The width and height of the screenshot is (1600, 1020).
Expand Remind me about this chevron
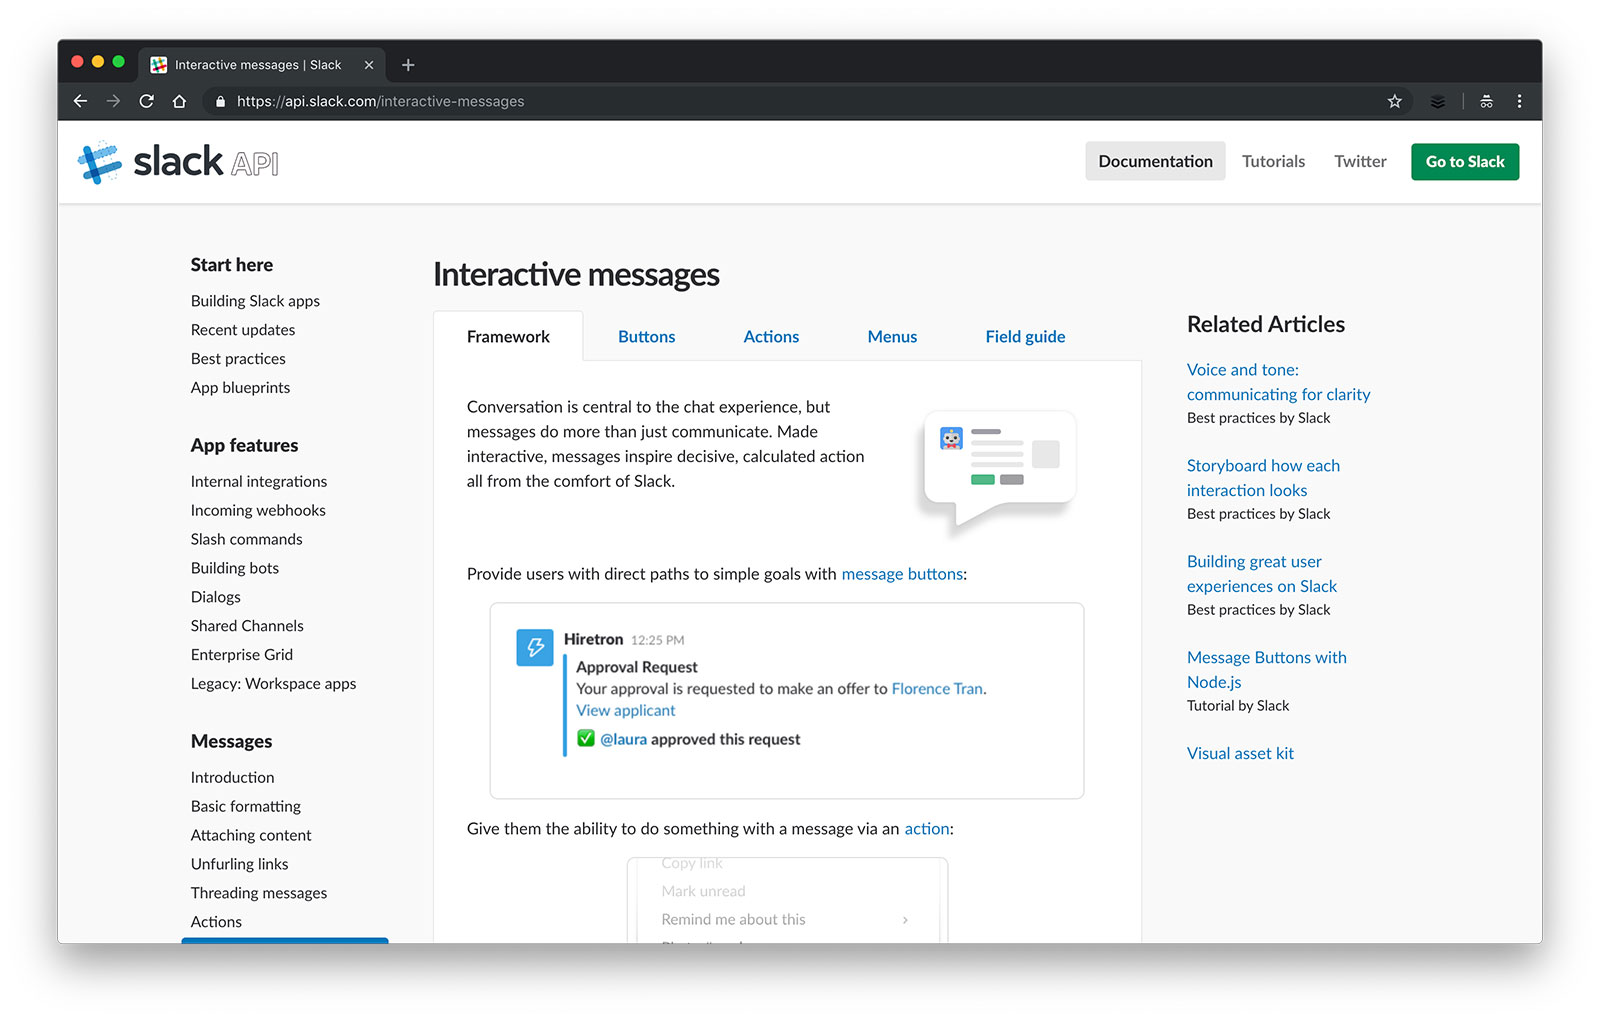coord(905,919)
